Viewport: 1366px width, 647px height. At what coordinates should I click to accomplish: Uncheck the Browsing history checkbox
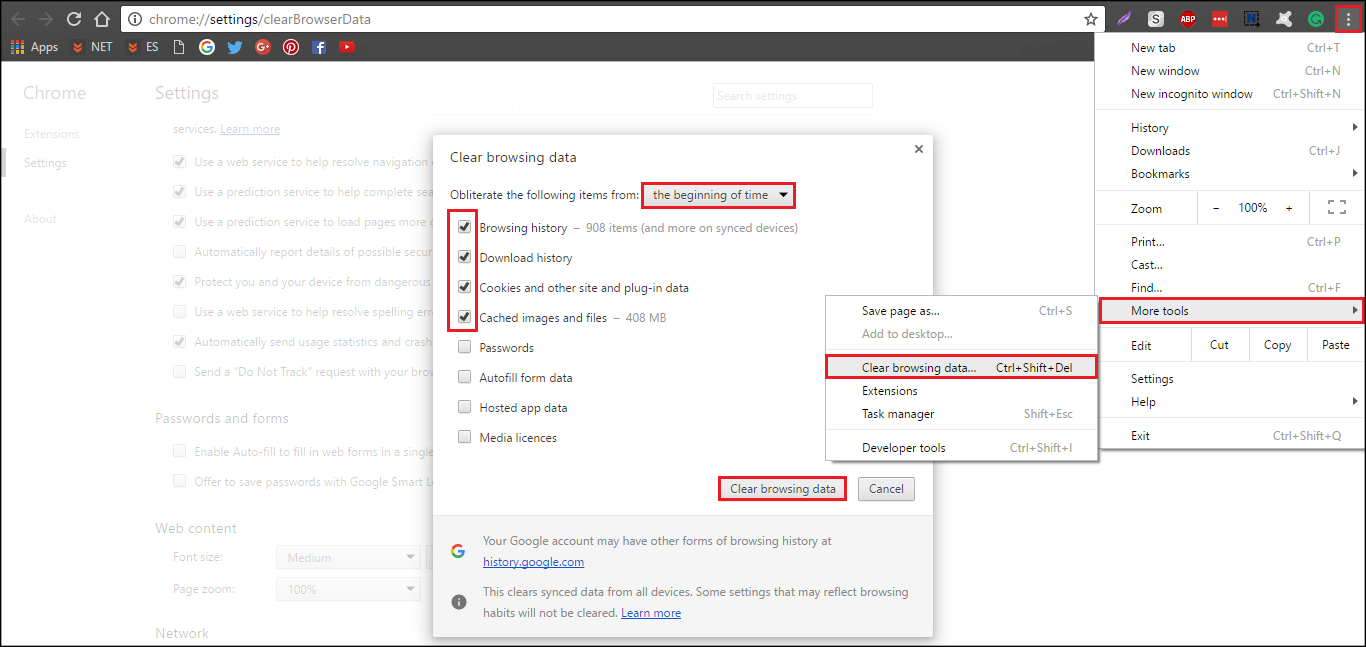coord(464,227)
